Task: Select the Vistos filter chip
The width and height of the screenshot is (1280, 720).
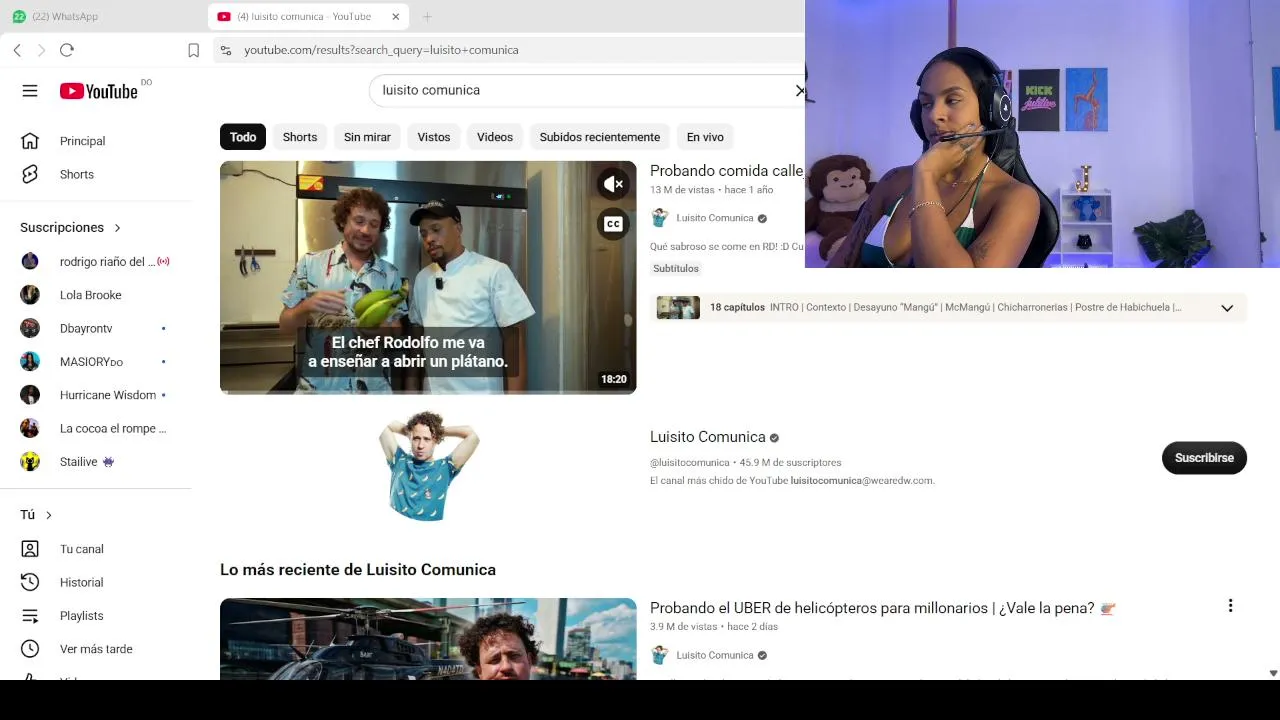Action: [x=434, y=137]
